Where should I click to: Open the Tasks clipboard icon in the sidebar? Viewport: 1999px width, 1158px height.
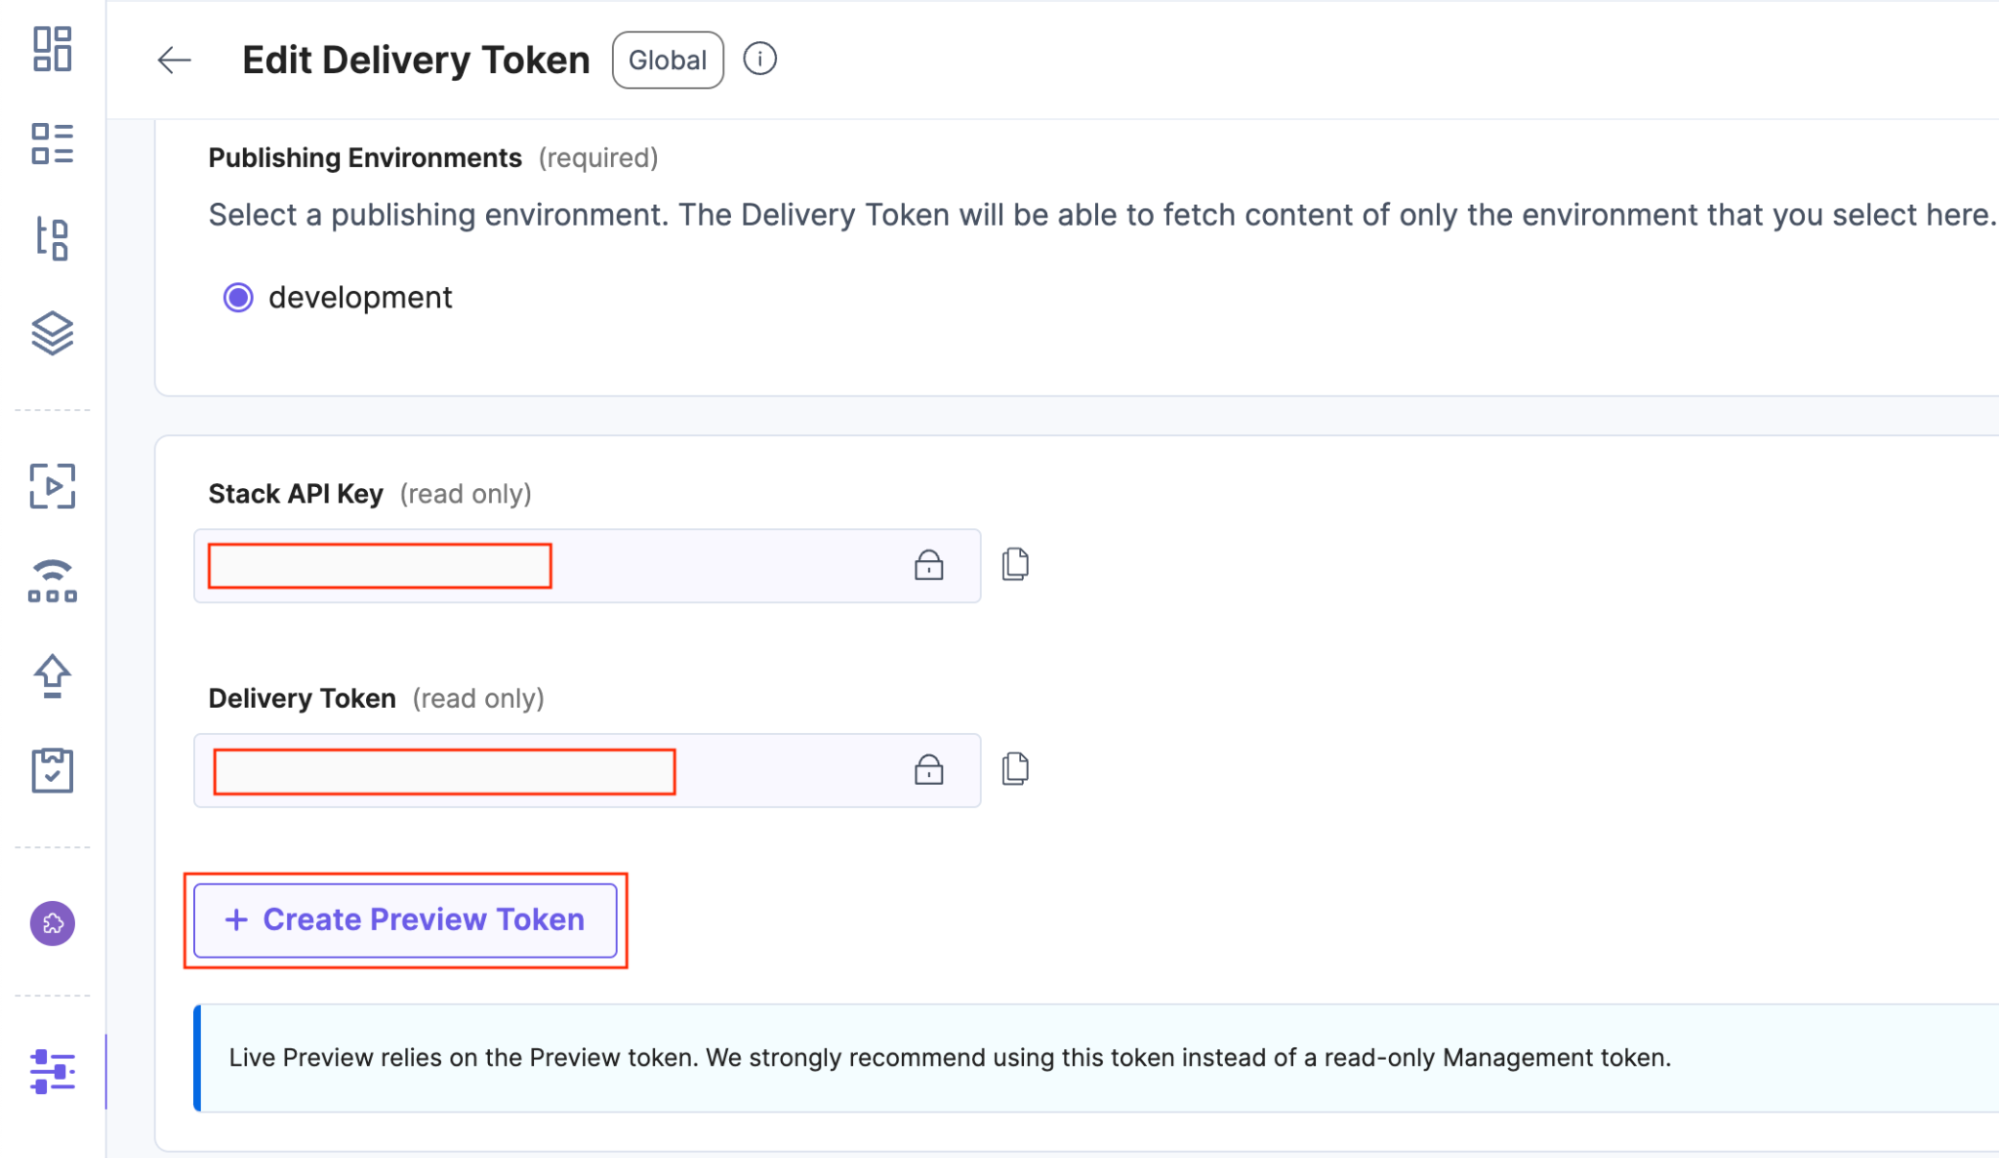pyautogui.click(x=52, y=770)
